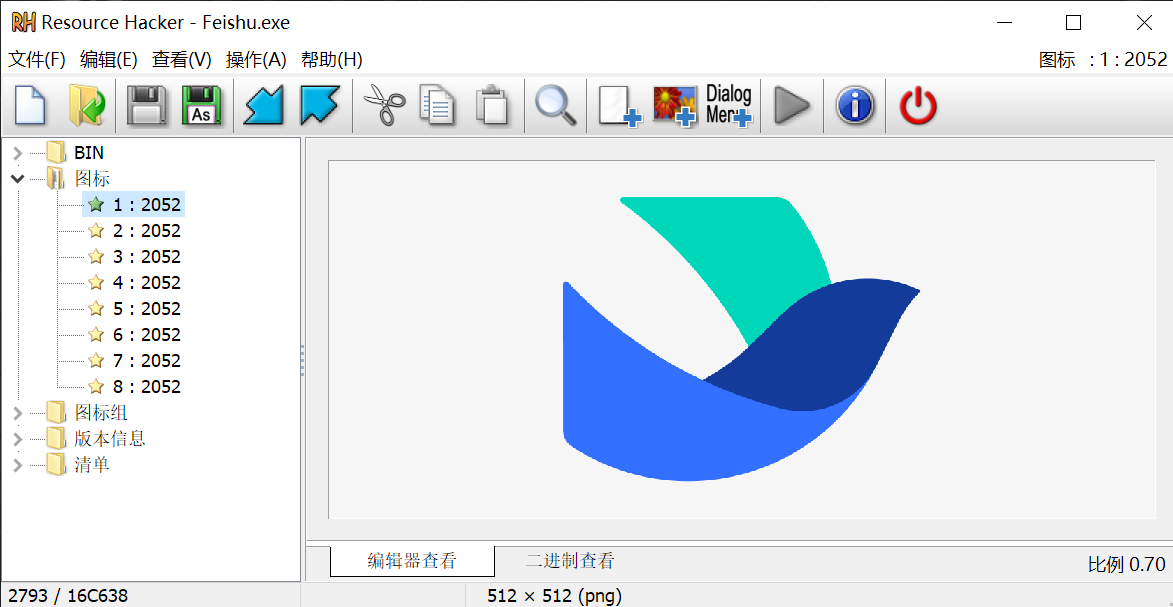Maximize the Resource Hacker window
This screenshot has height=607, width=1173.
point(1074,22)
